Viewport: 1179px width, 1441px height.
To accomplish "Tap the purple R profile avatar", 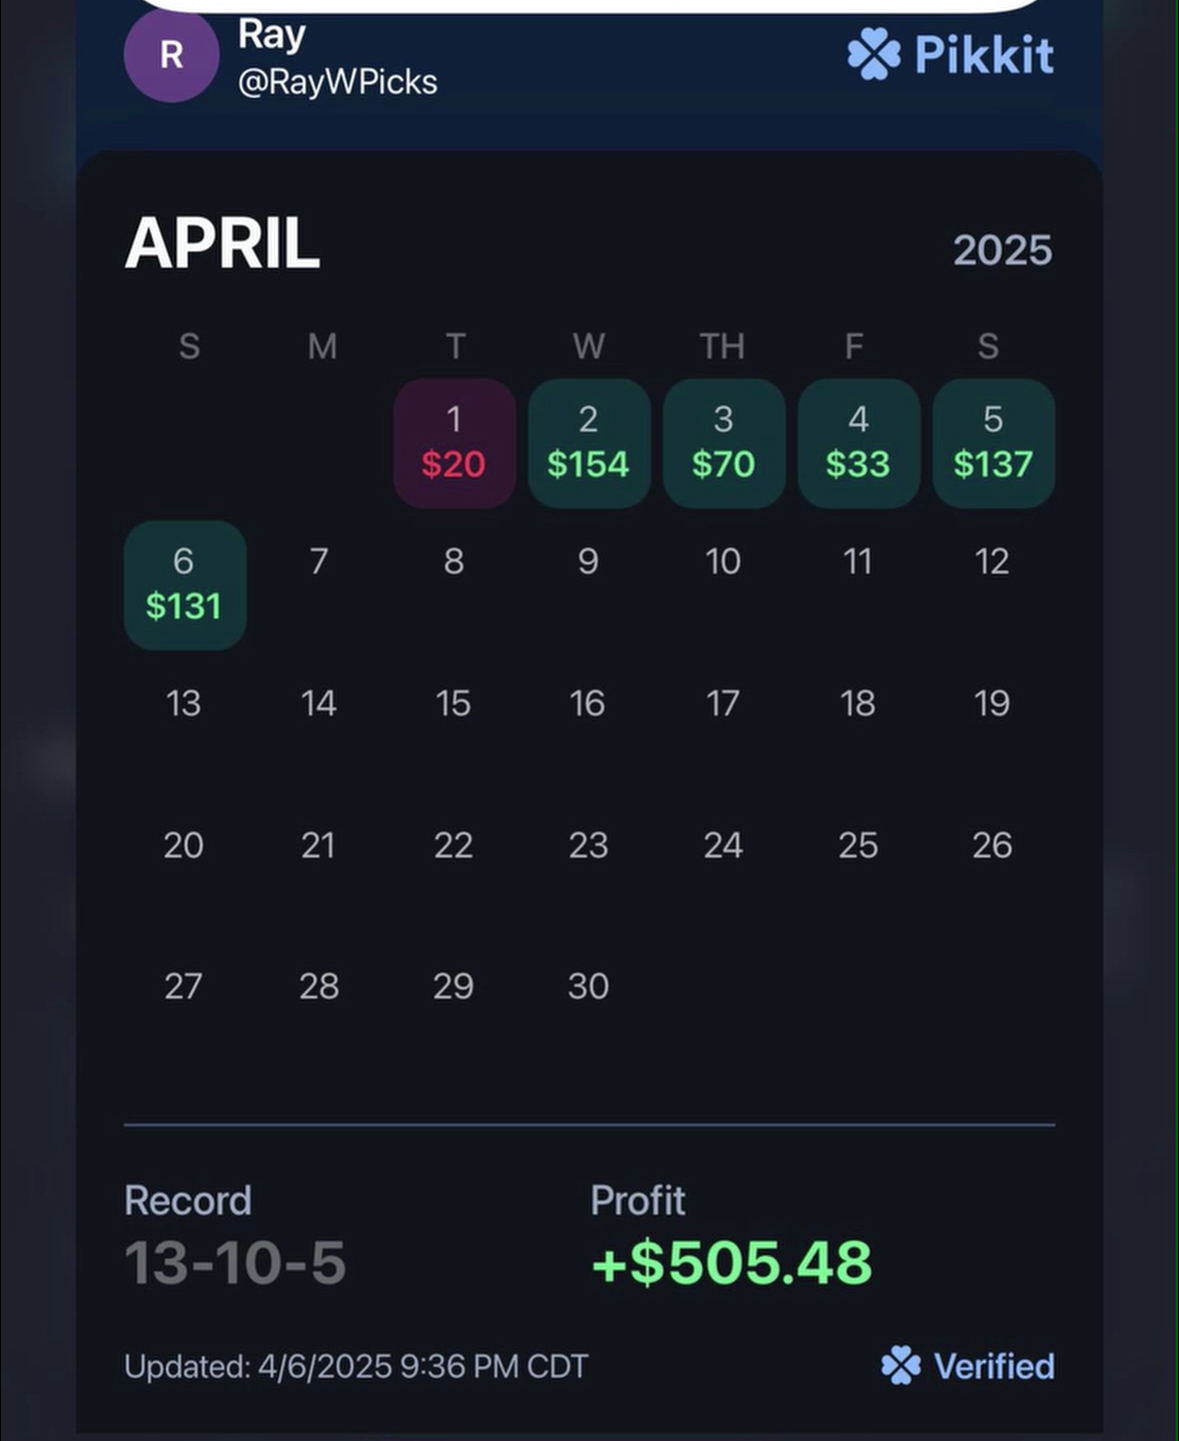I will (171, 55).
